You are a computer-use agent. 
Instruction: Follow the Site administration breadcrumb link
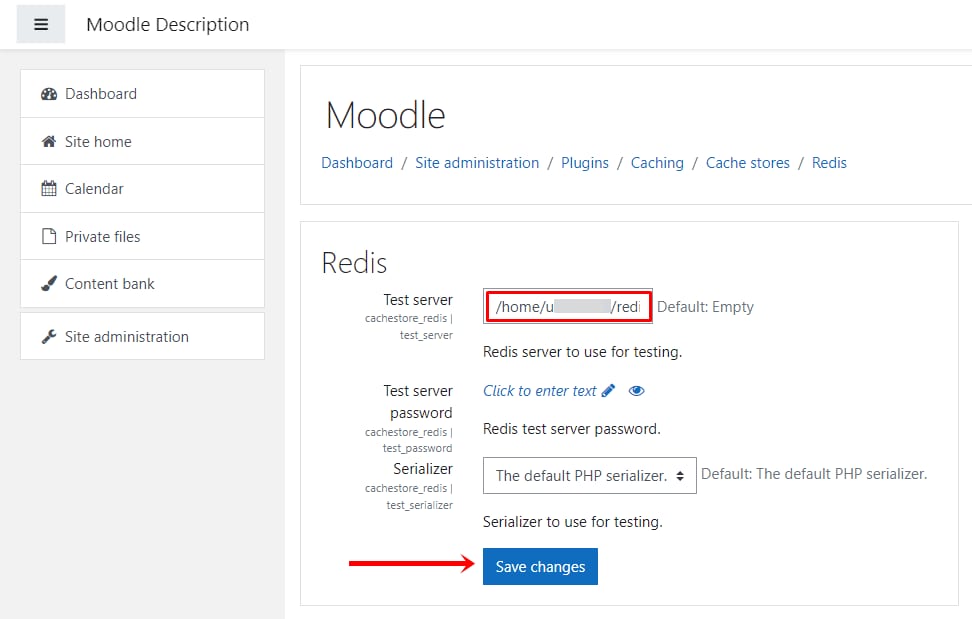click(477, 163)
